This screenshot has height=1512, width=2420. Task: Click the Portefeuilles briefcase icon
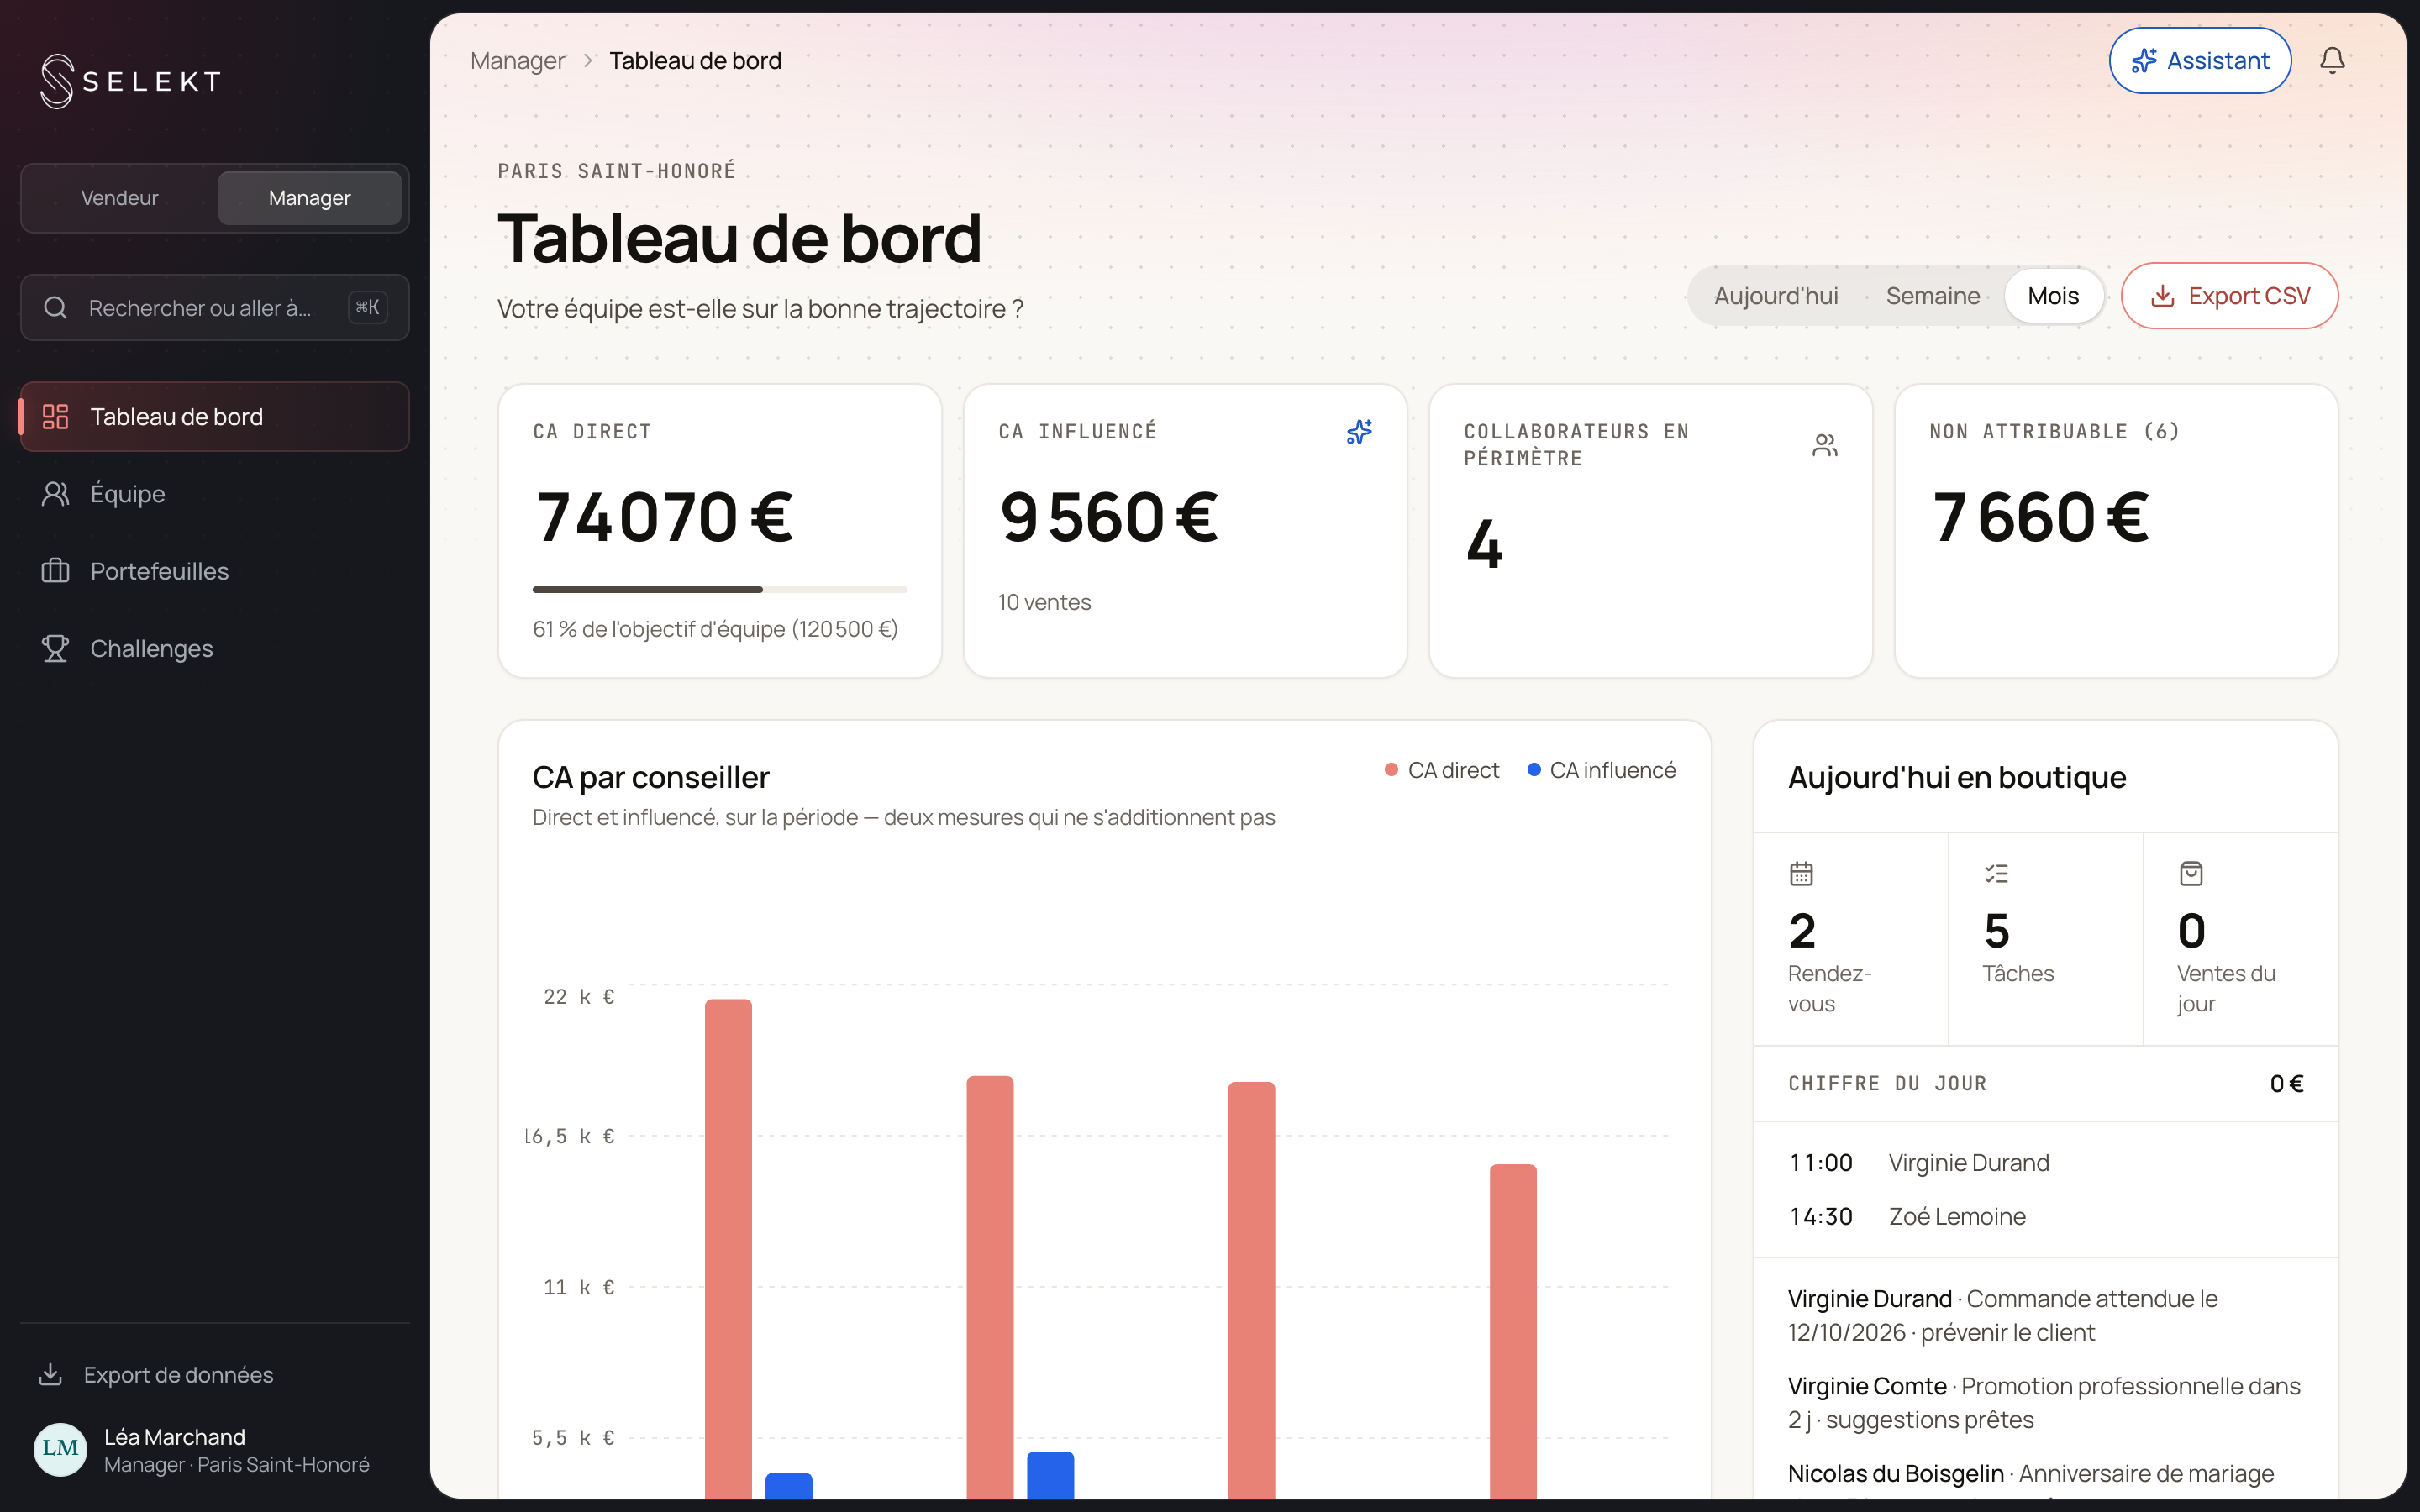tap(55, 571)
